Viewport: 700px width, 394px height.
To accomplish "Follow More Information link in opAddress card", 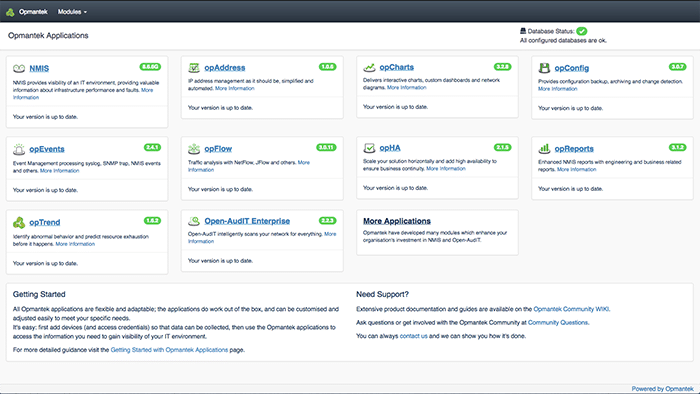I will pyautogui.click(x=235, y=88).
